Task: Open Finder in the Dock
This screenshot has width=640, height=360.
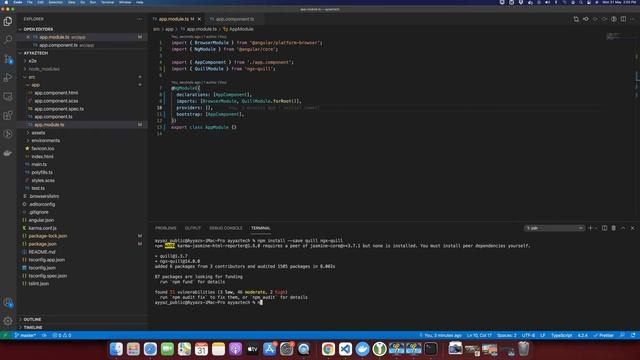Action: click(116, 349)
